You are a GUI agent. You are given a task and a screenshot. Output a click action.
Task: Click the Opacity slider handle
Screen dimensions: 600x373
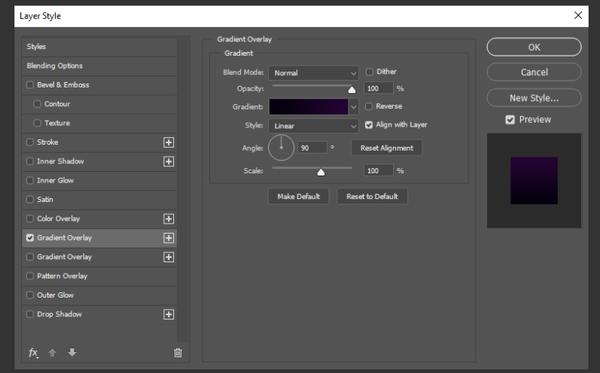click(x=352, y=90)
